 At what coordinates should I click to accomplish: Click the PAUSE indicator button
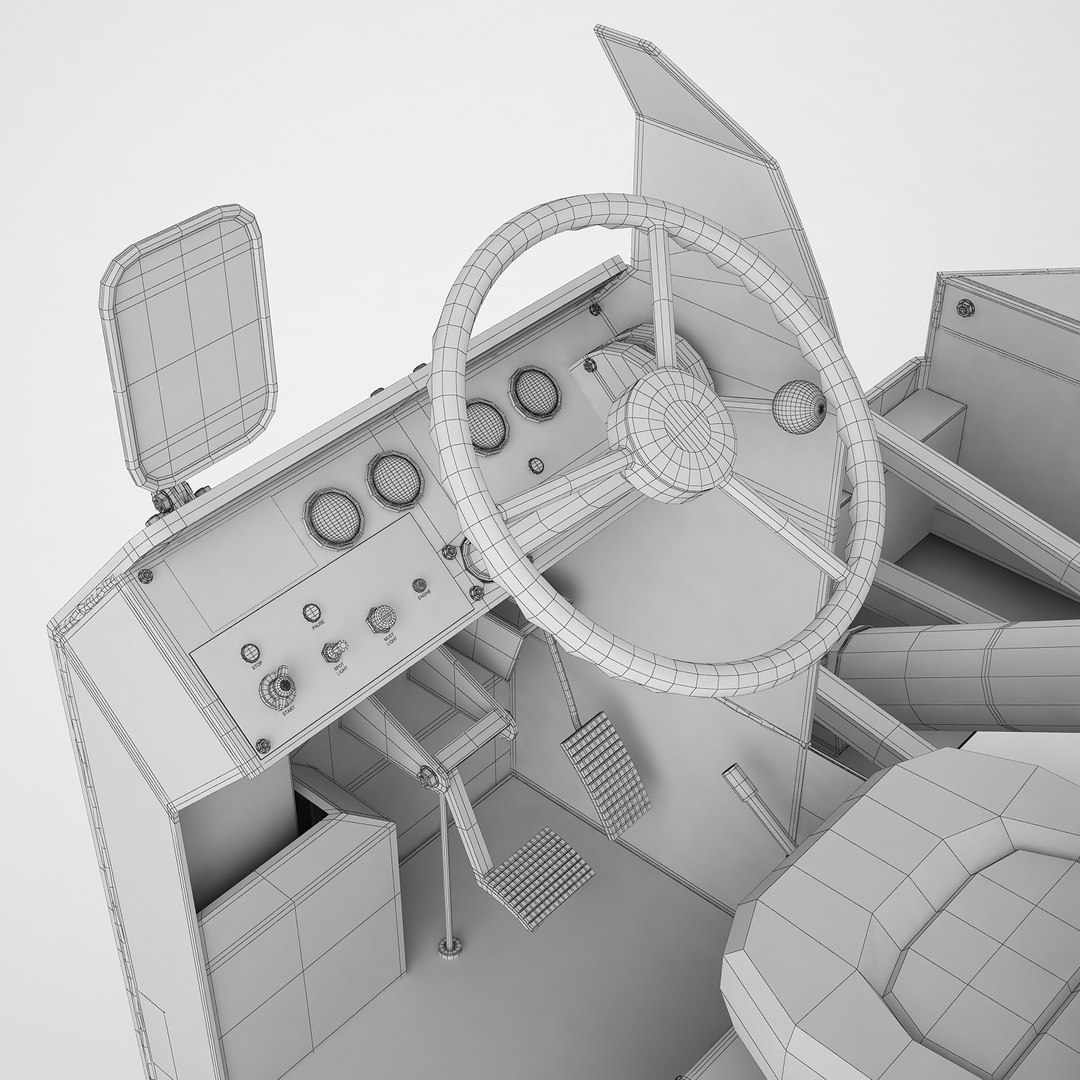(311, 612)
